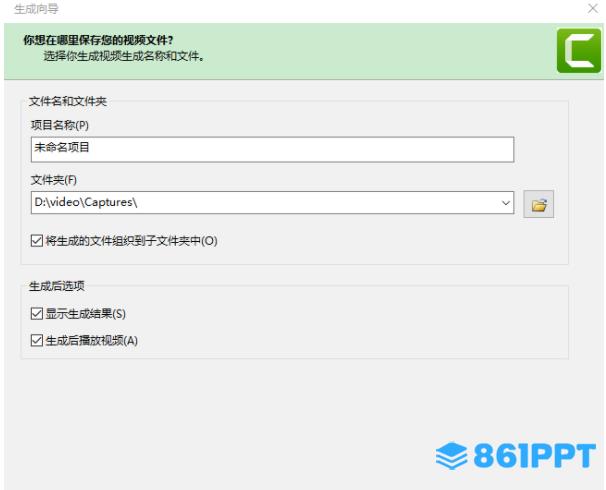The height and width of the screenshot is (490, 606).
Task: Click the 文件夹(F) label
Action: [54, 180]
